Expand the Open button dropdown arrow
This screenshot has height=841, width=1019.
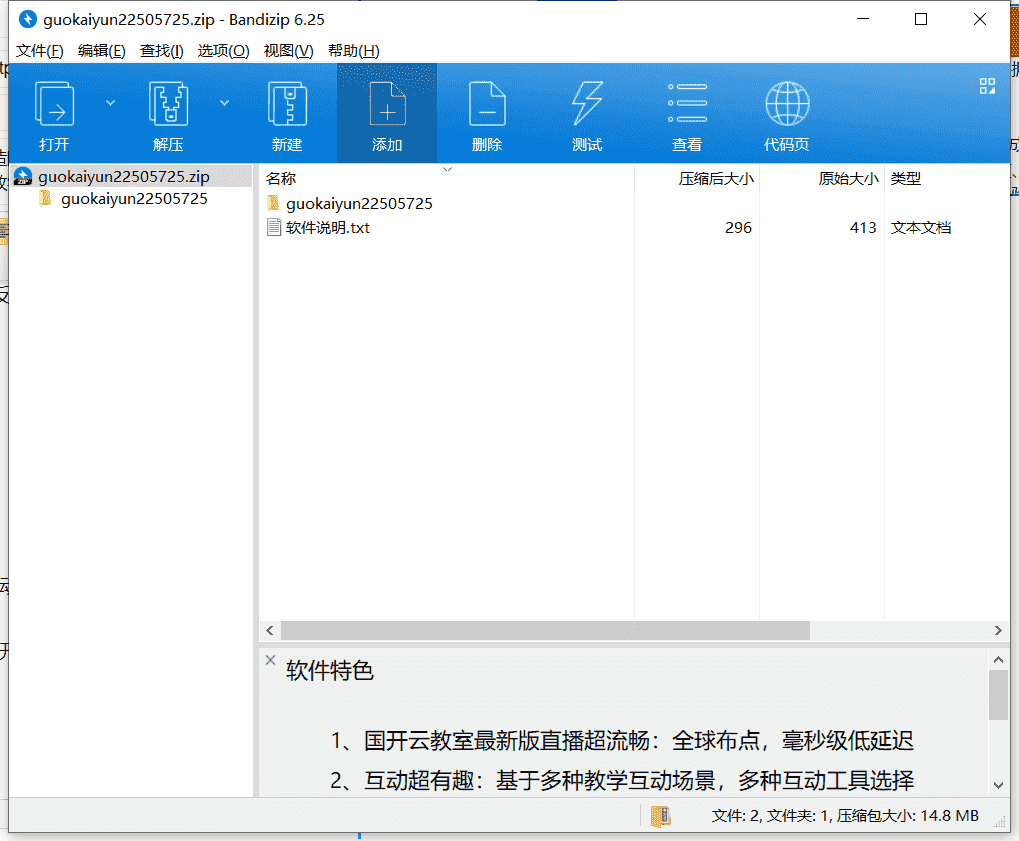(110, 103)
